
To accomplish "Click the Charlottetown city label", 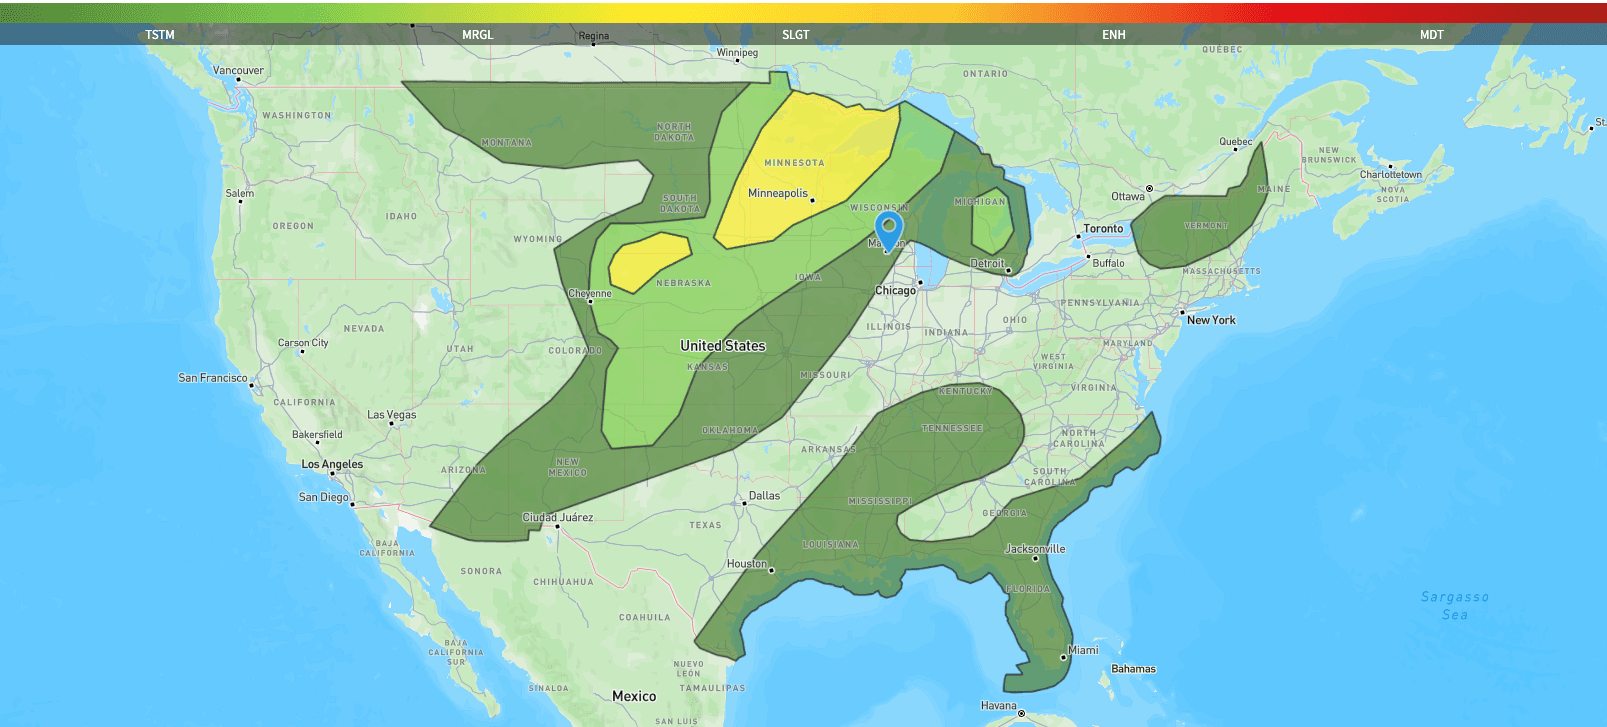I will 1391,175.
